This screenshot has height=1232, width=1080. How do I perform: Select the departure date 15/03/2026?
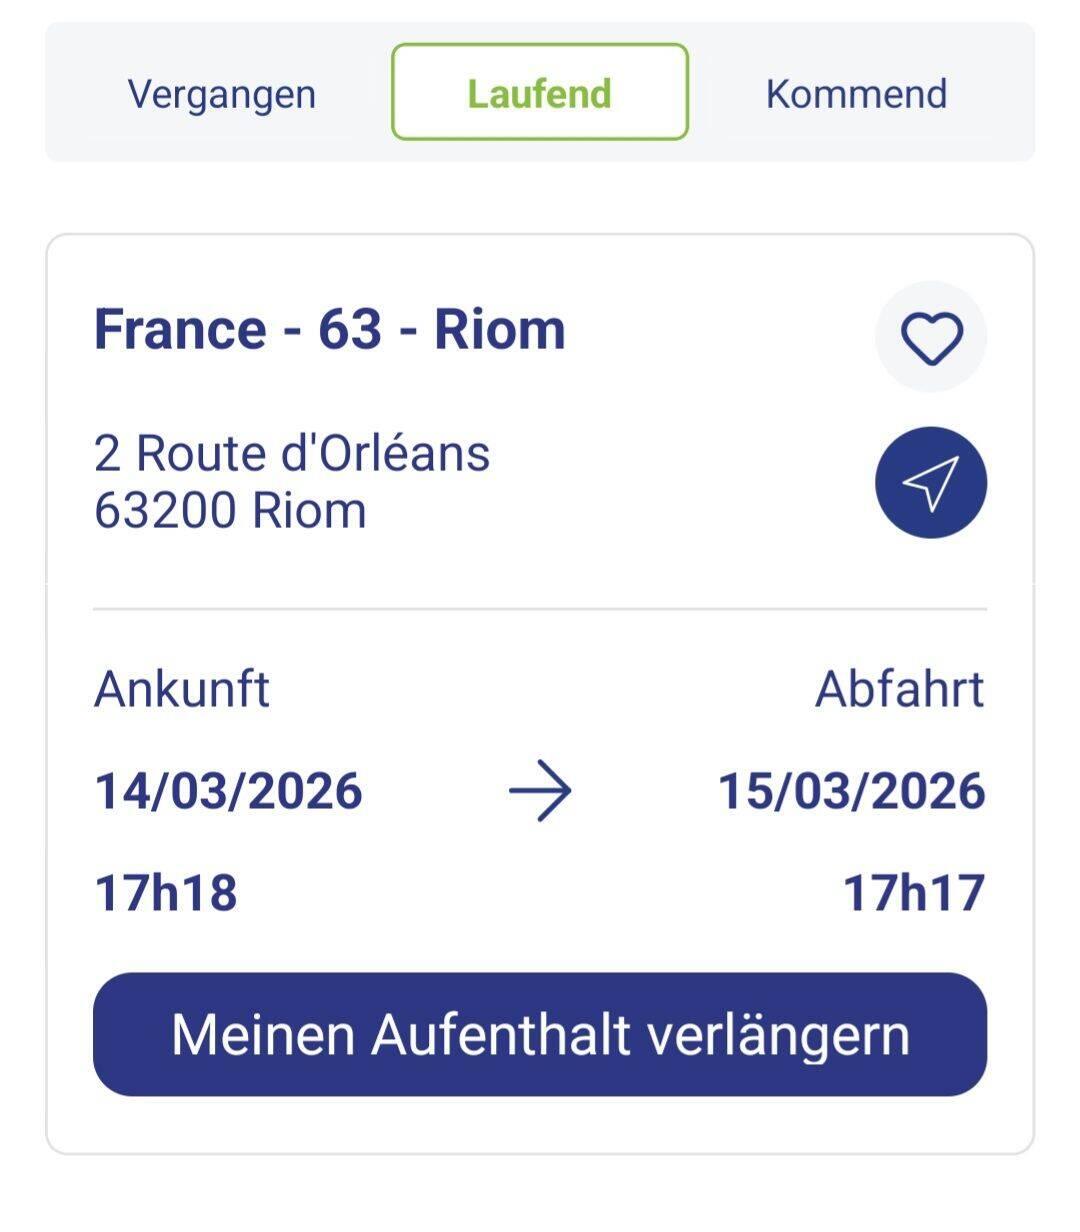point(852,791)
